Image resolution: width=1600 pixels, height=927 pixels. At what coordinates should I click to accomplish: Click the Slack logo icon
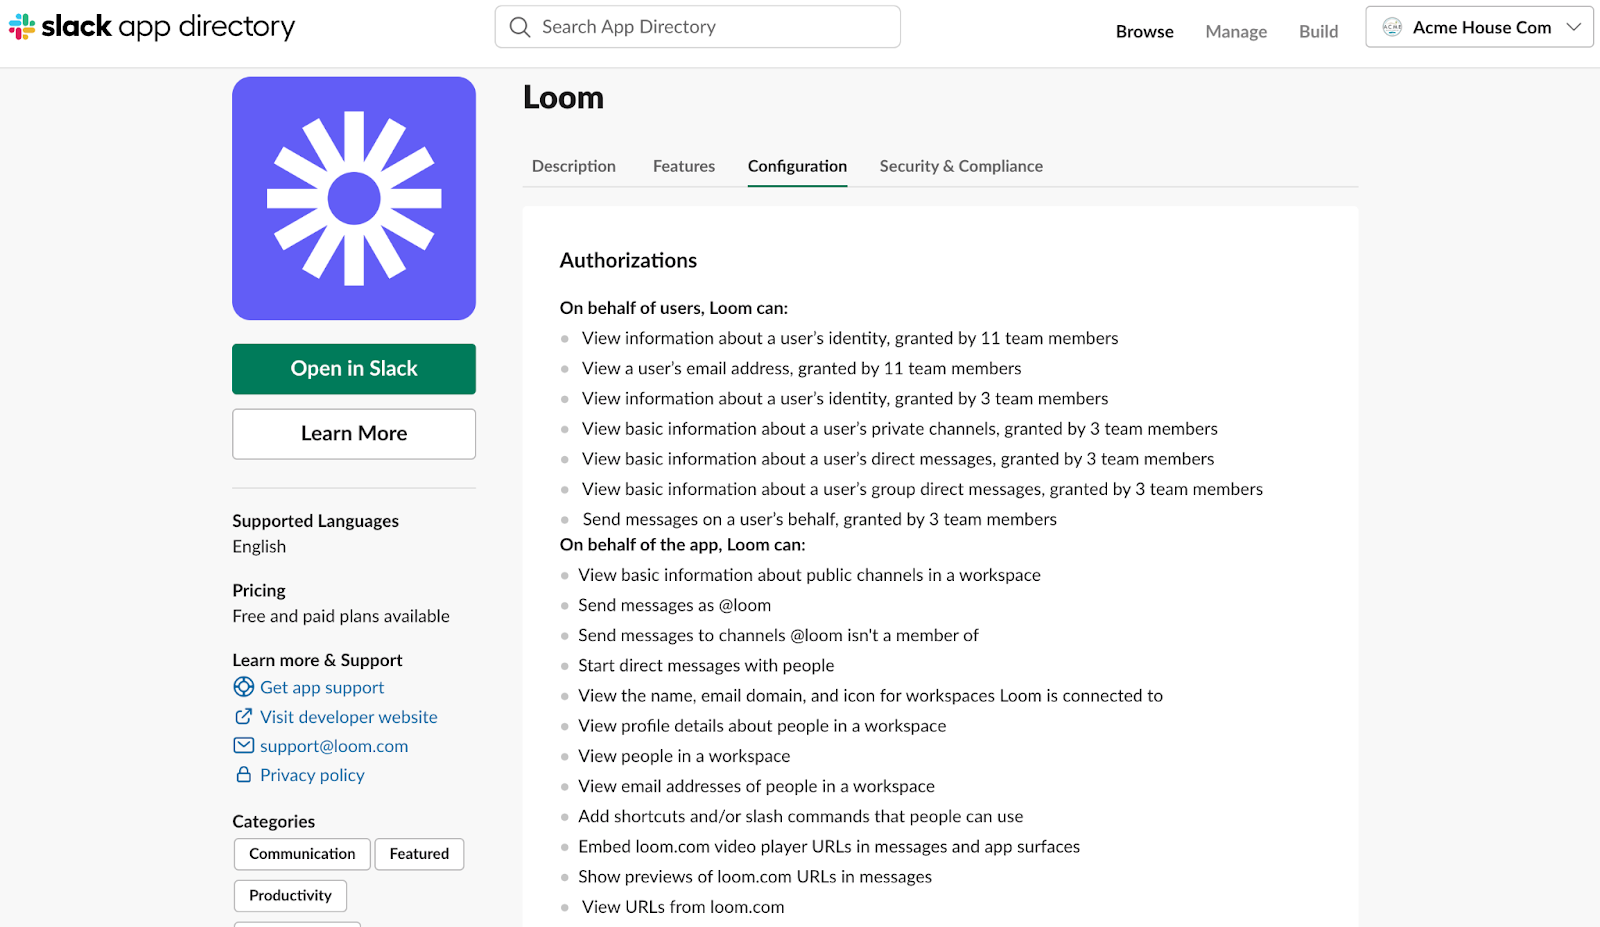point(22,27)
